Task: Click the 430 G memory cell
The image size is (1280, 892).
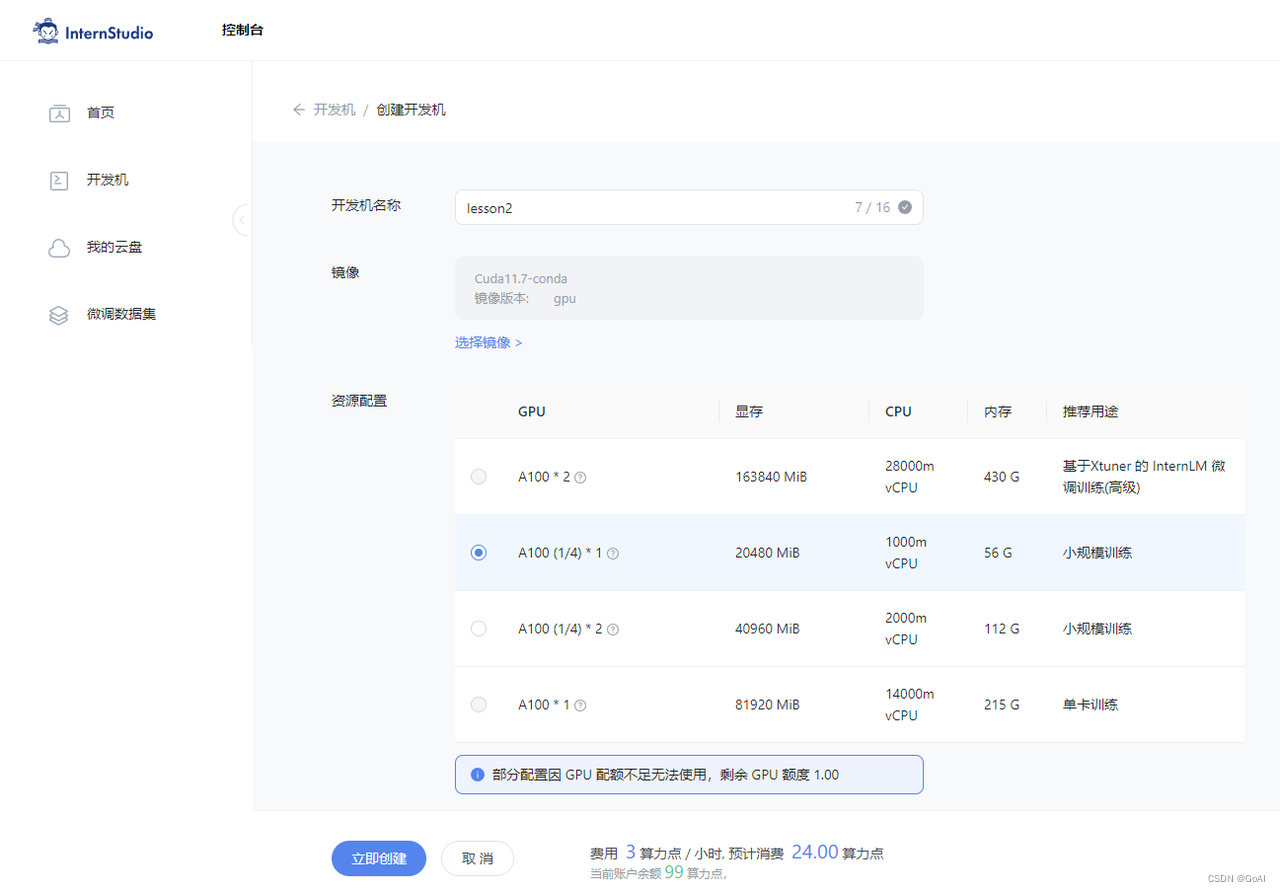Action: click(x=1002, y=477)
